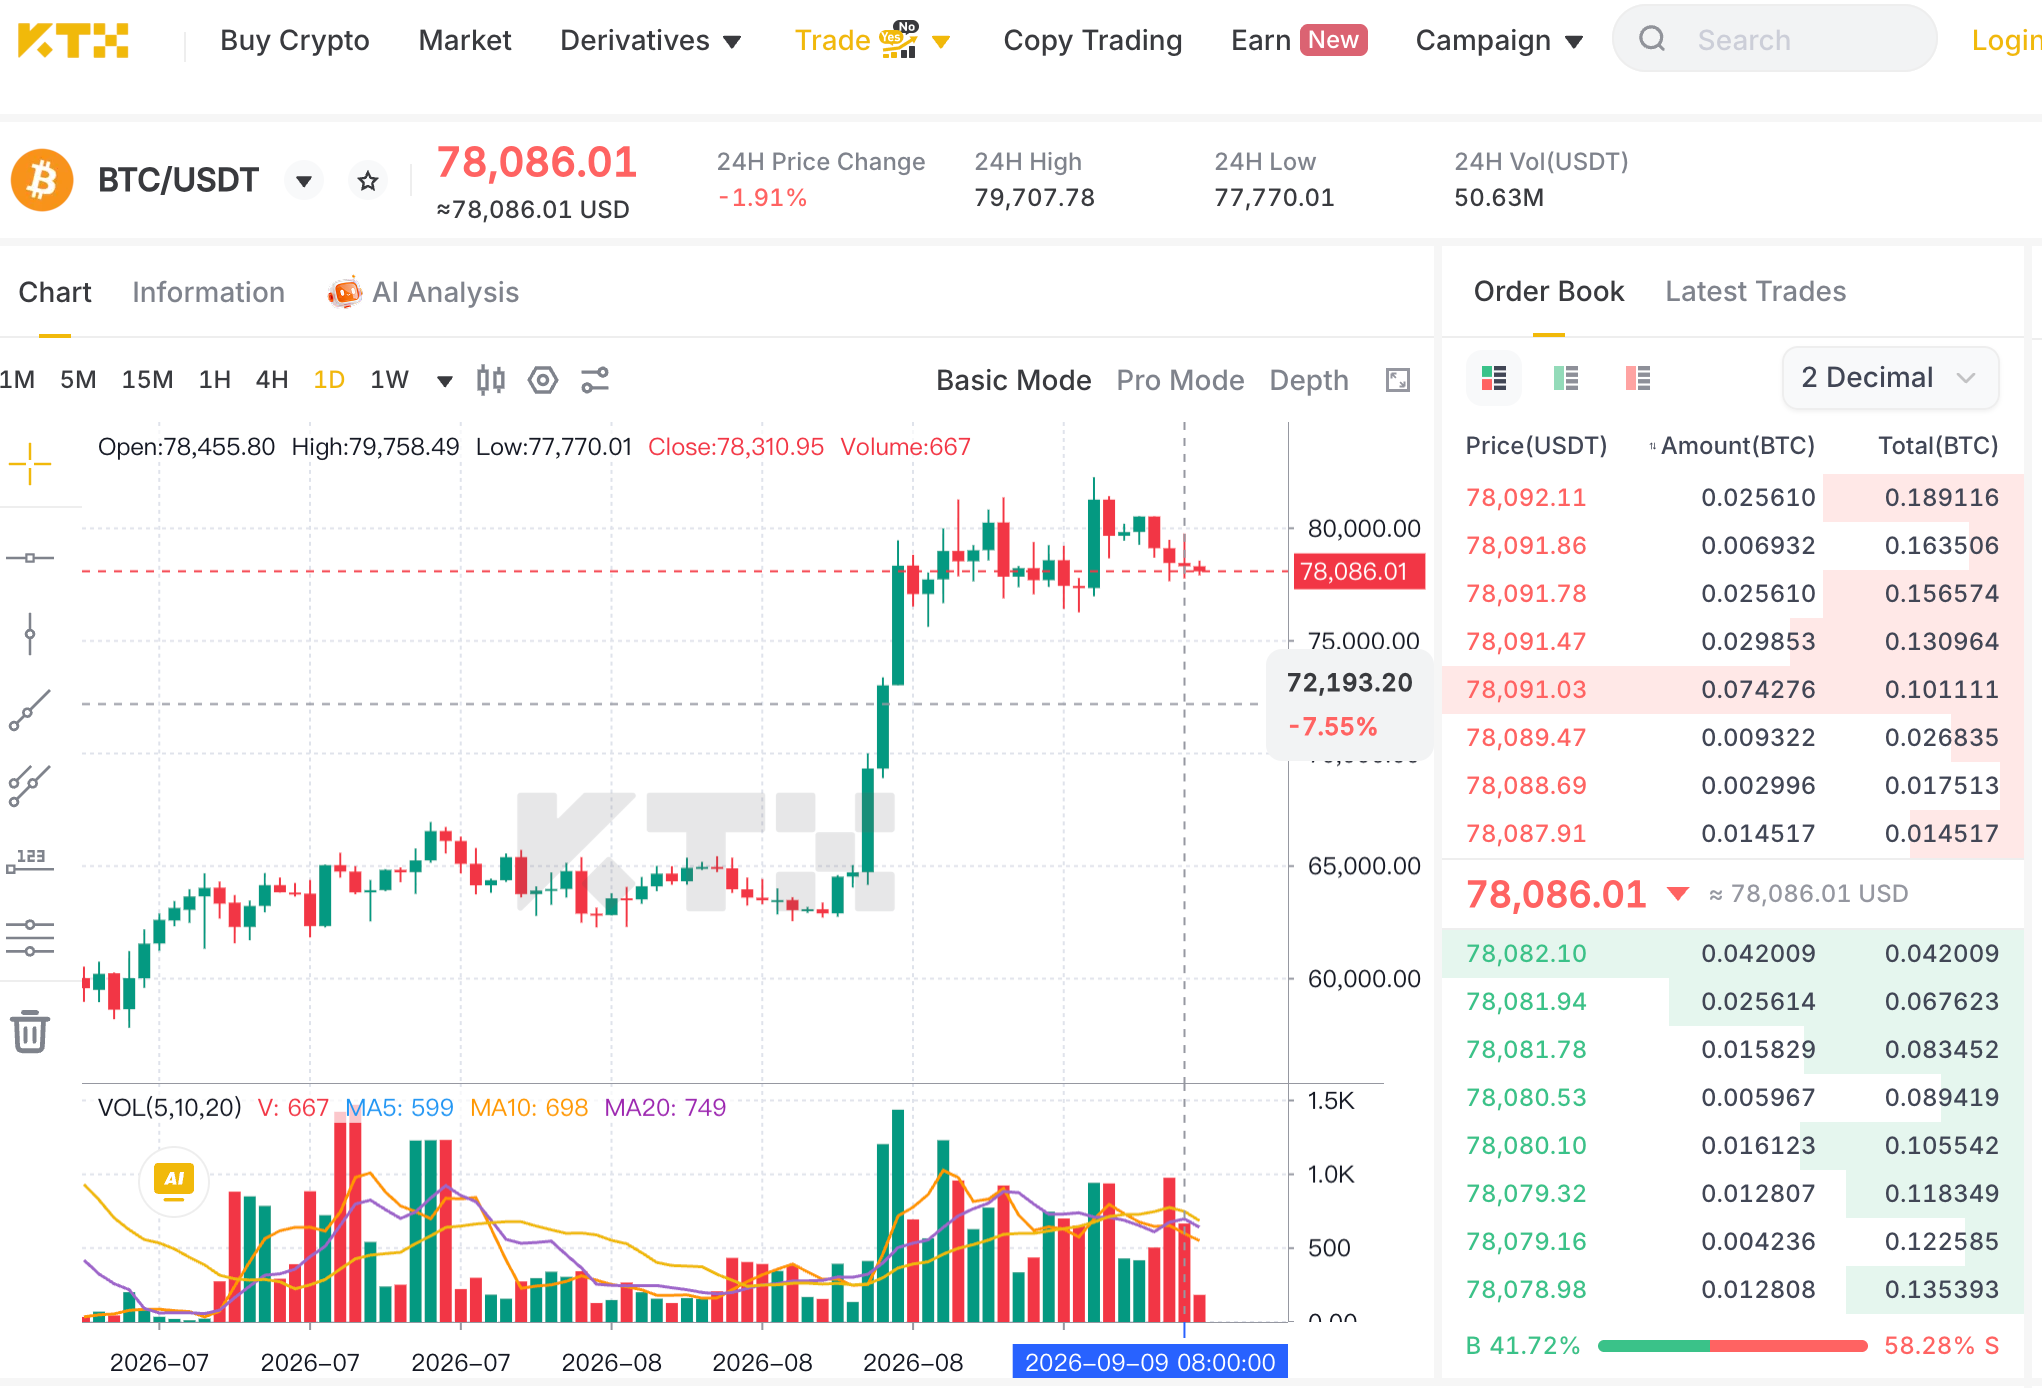Click red down arrow beside current price
This screenshot has height=1388, width=2042.
tap(1678, 893)
